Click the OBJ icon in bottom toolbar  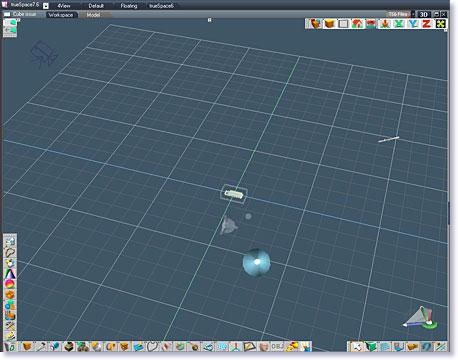(277, 347)
